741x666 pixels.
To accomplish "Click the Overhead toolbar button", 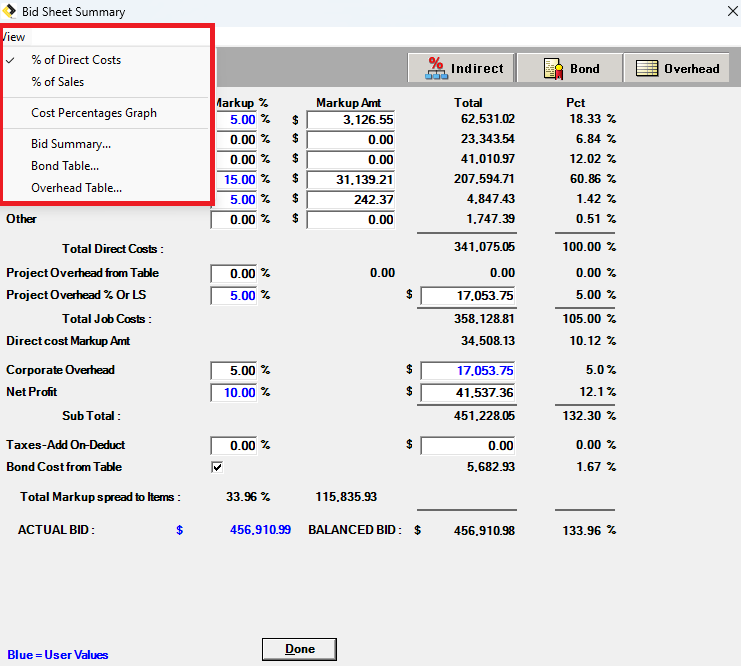I will (677, 68).
